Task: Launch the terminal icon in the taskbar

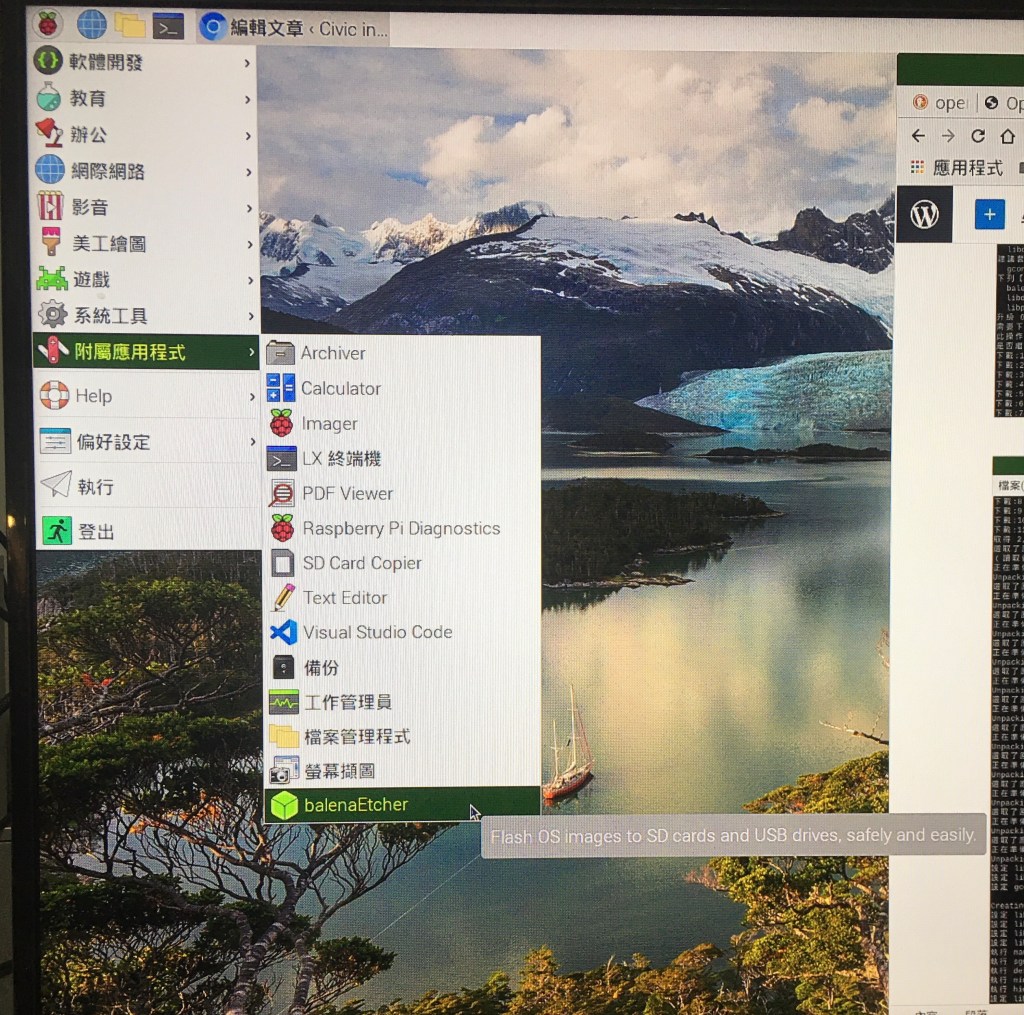Action: [168, 26]
